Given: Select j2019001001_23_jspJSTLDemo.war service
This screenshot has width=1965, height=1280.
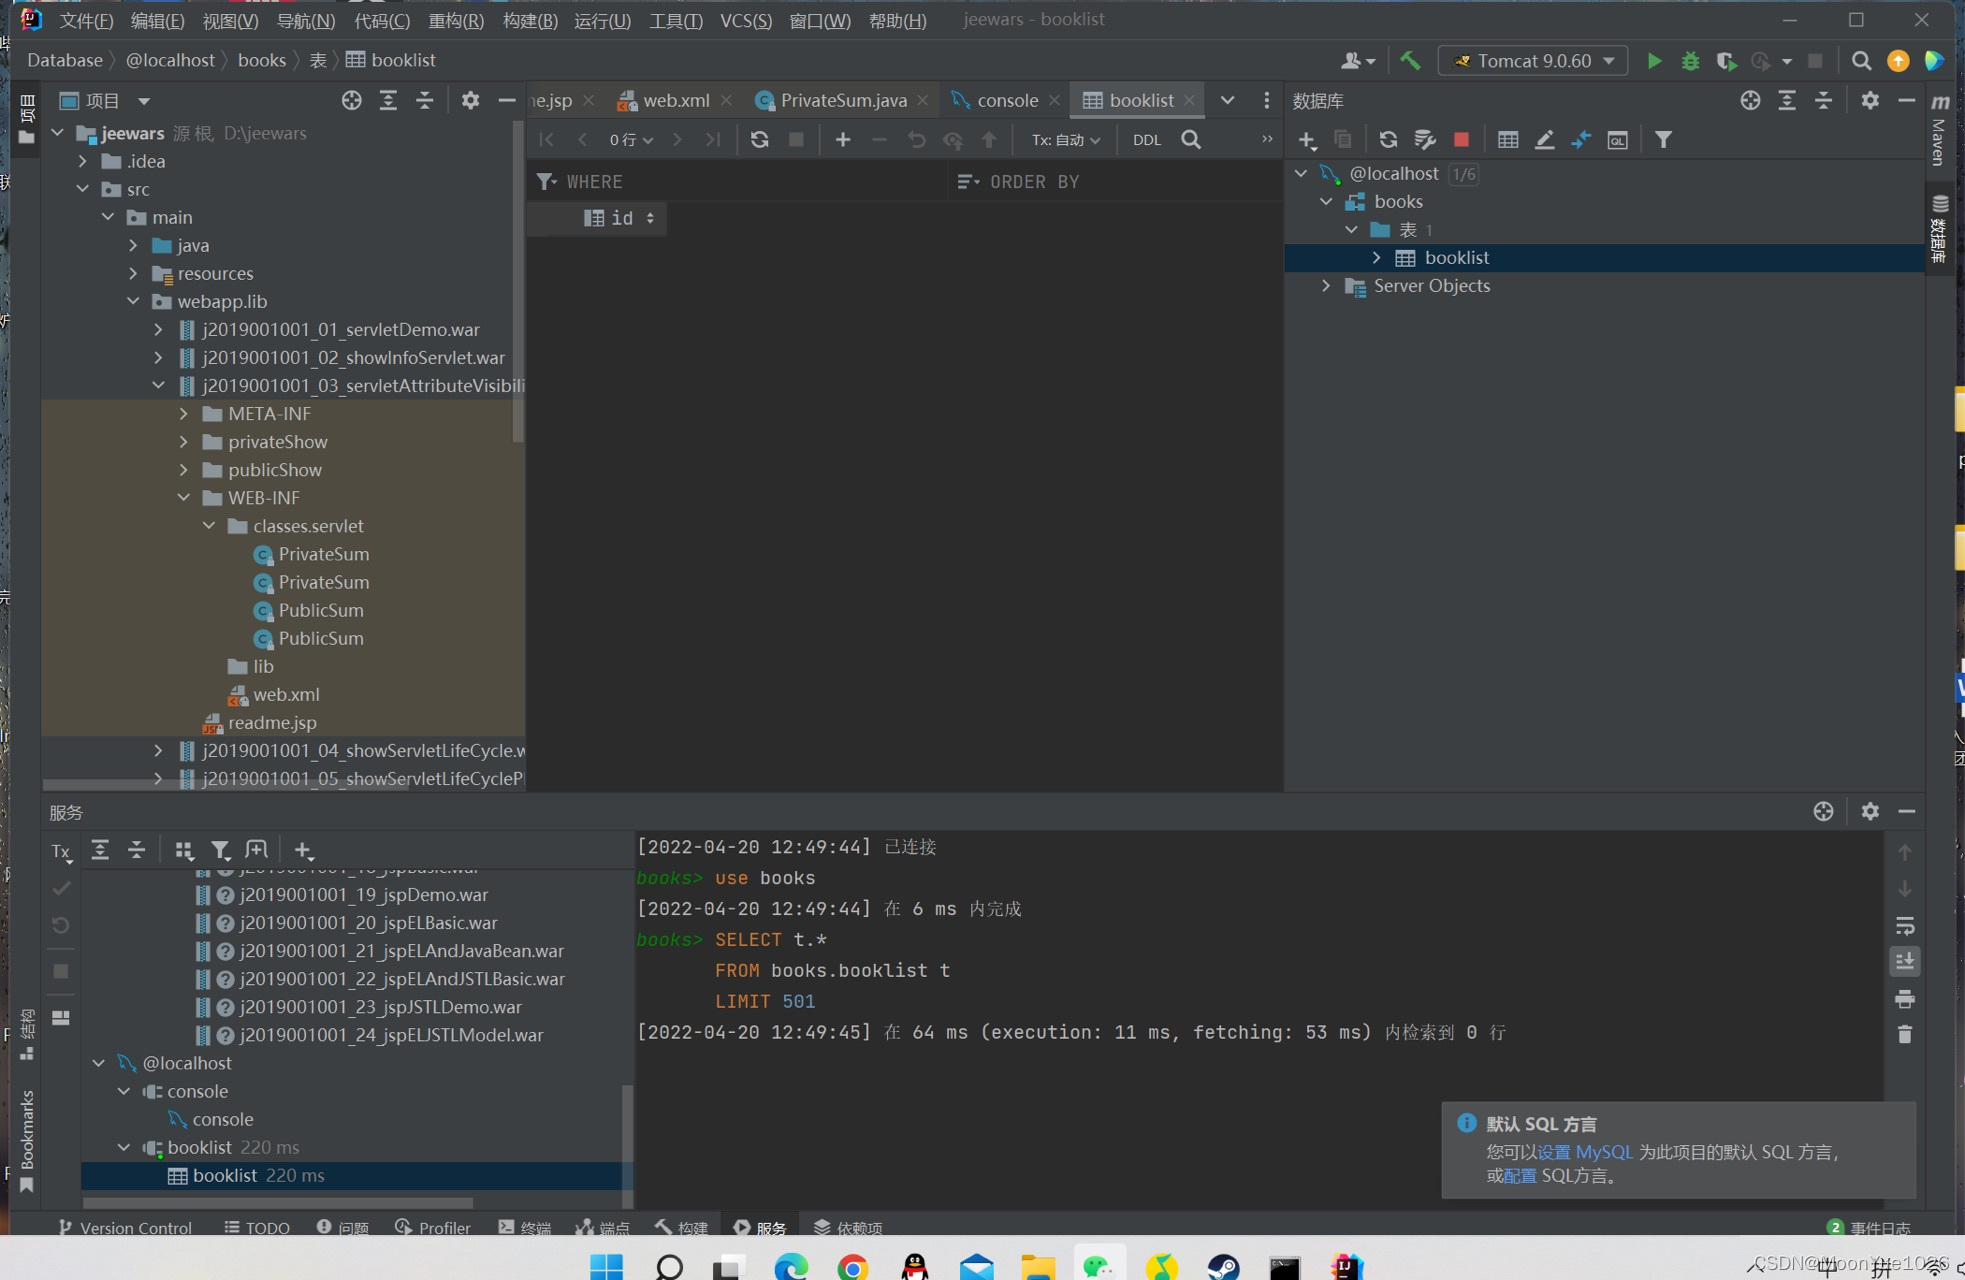Looking at the screenshot, I should [380, 1007].
